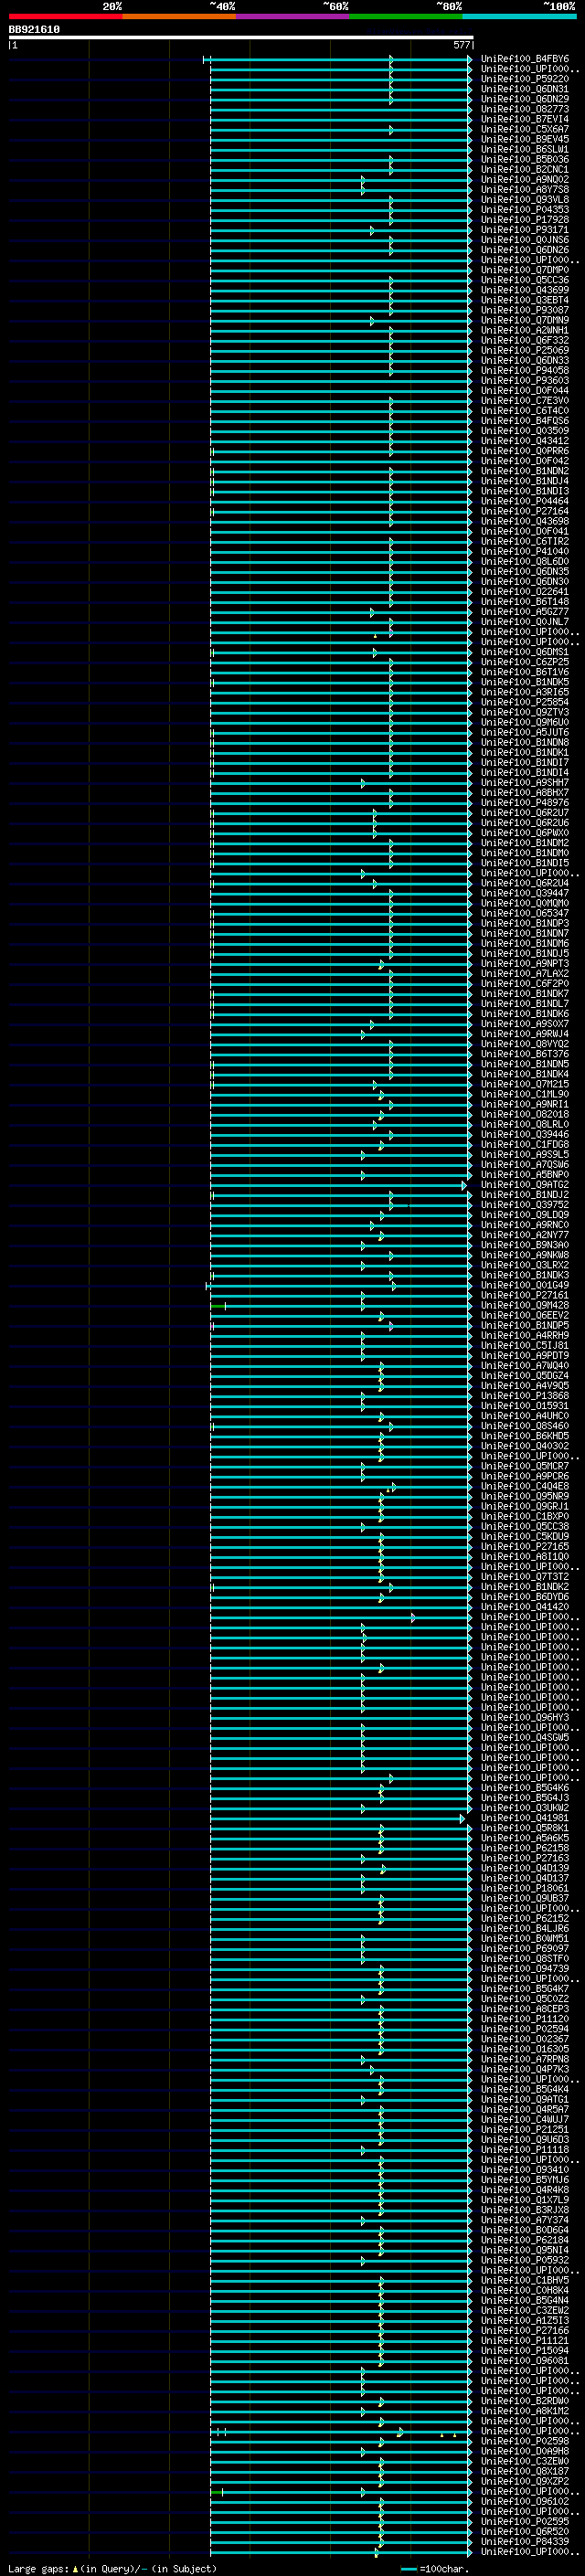Select hit label UniRef100_Q3LRX2
This screenshot has width=585, height=2576.
click(x=525, y=1265)
